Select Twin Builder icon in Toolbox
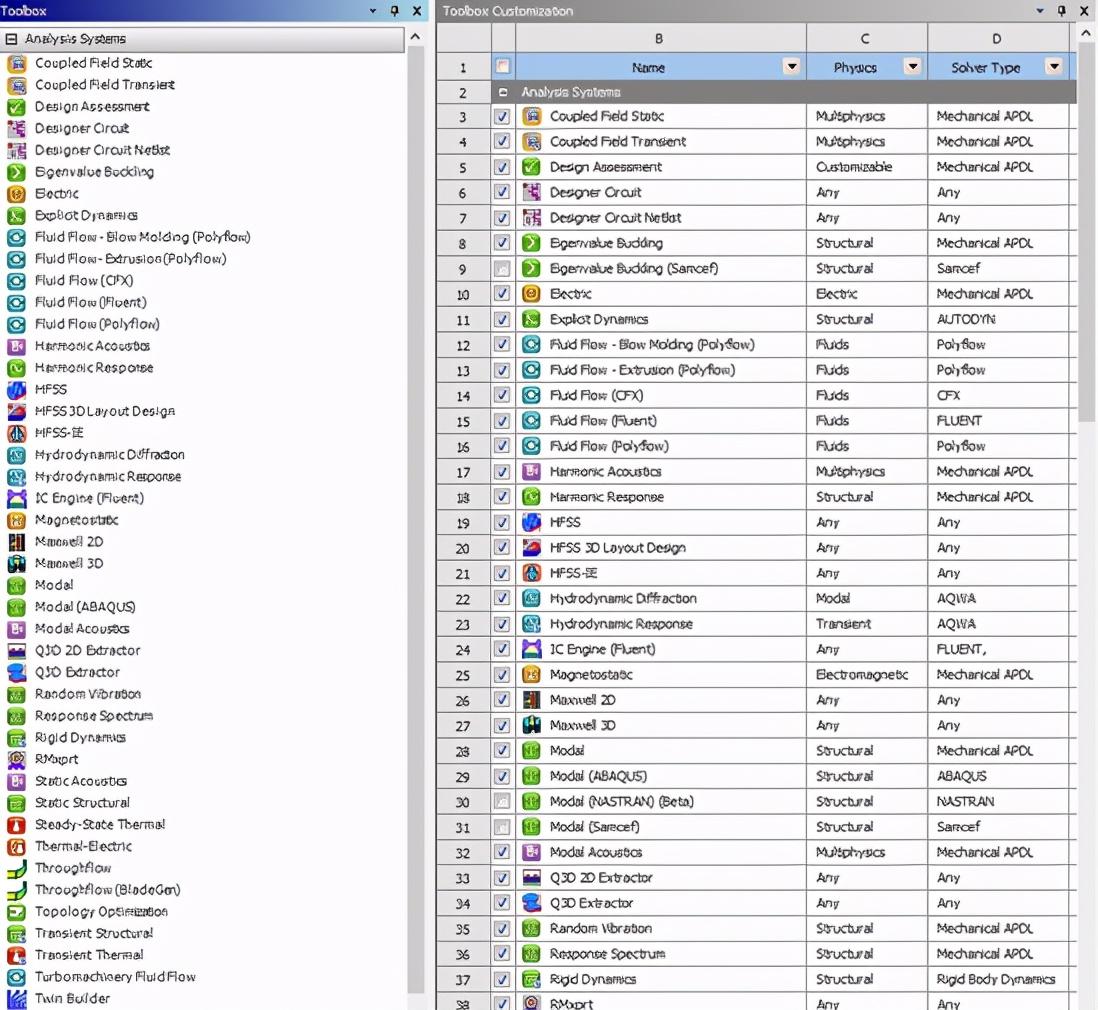The height and width of the screenshot is (1010, 1098). point(16,999)
